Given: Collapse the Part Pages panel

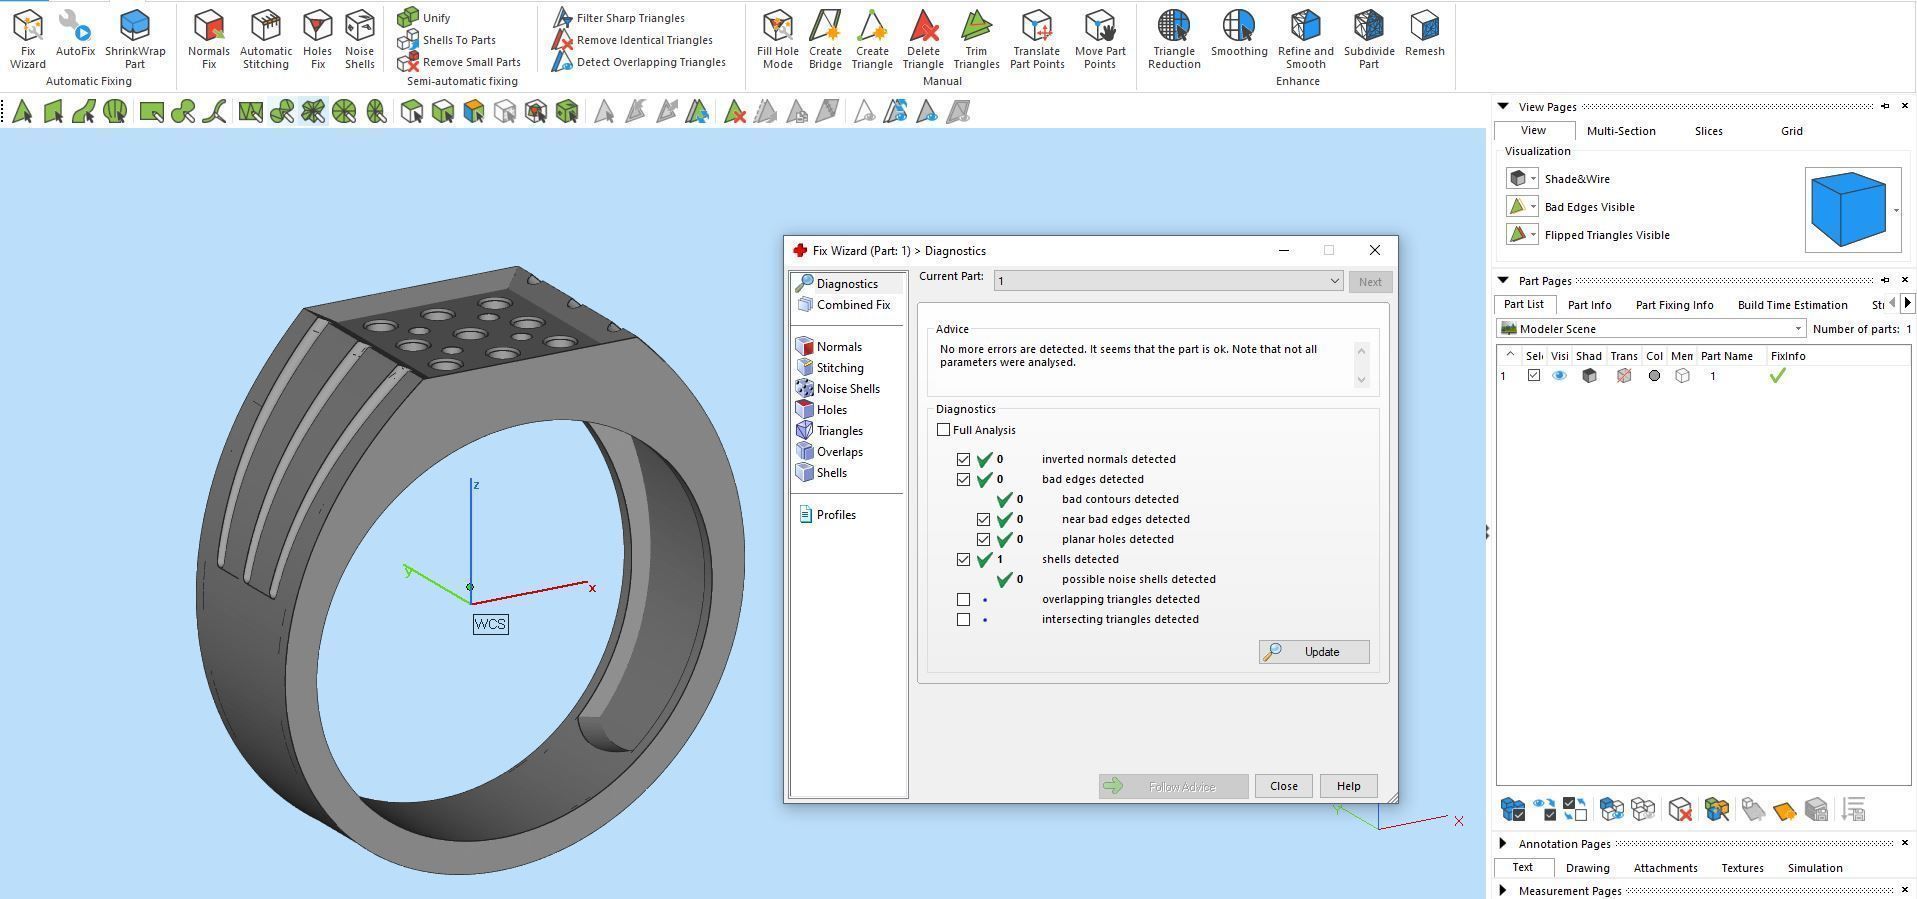Looking at the screenshot, I should 1502,280.
